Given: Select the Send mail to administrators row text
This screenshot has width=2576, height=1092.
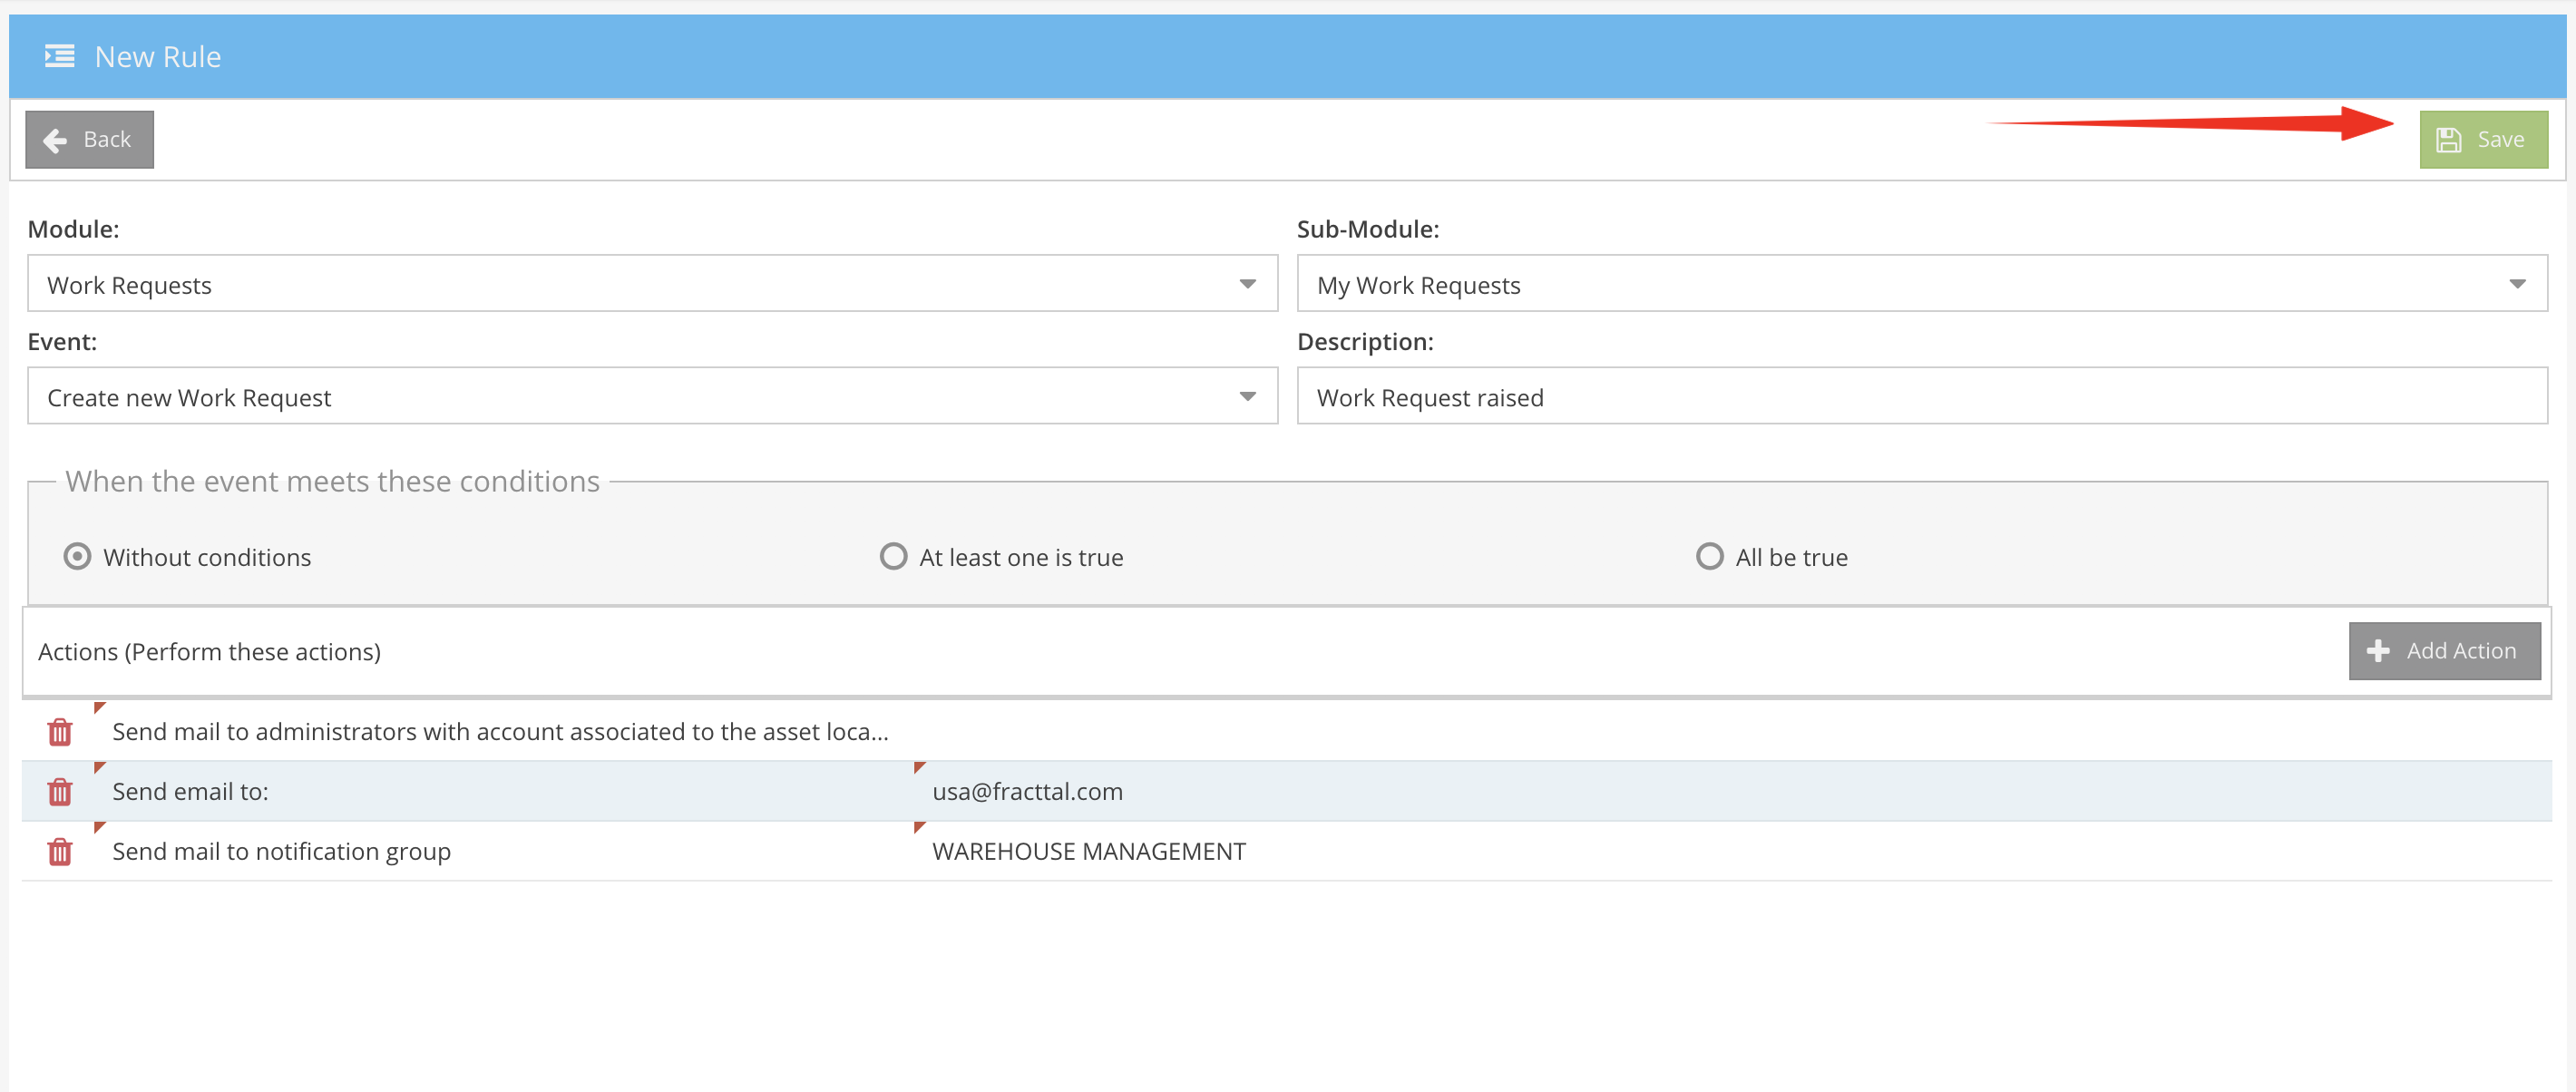Looking at the screenshot, I should coord(500,732).
